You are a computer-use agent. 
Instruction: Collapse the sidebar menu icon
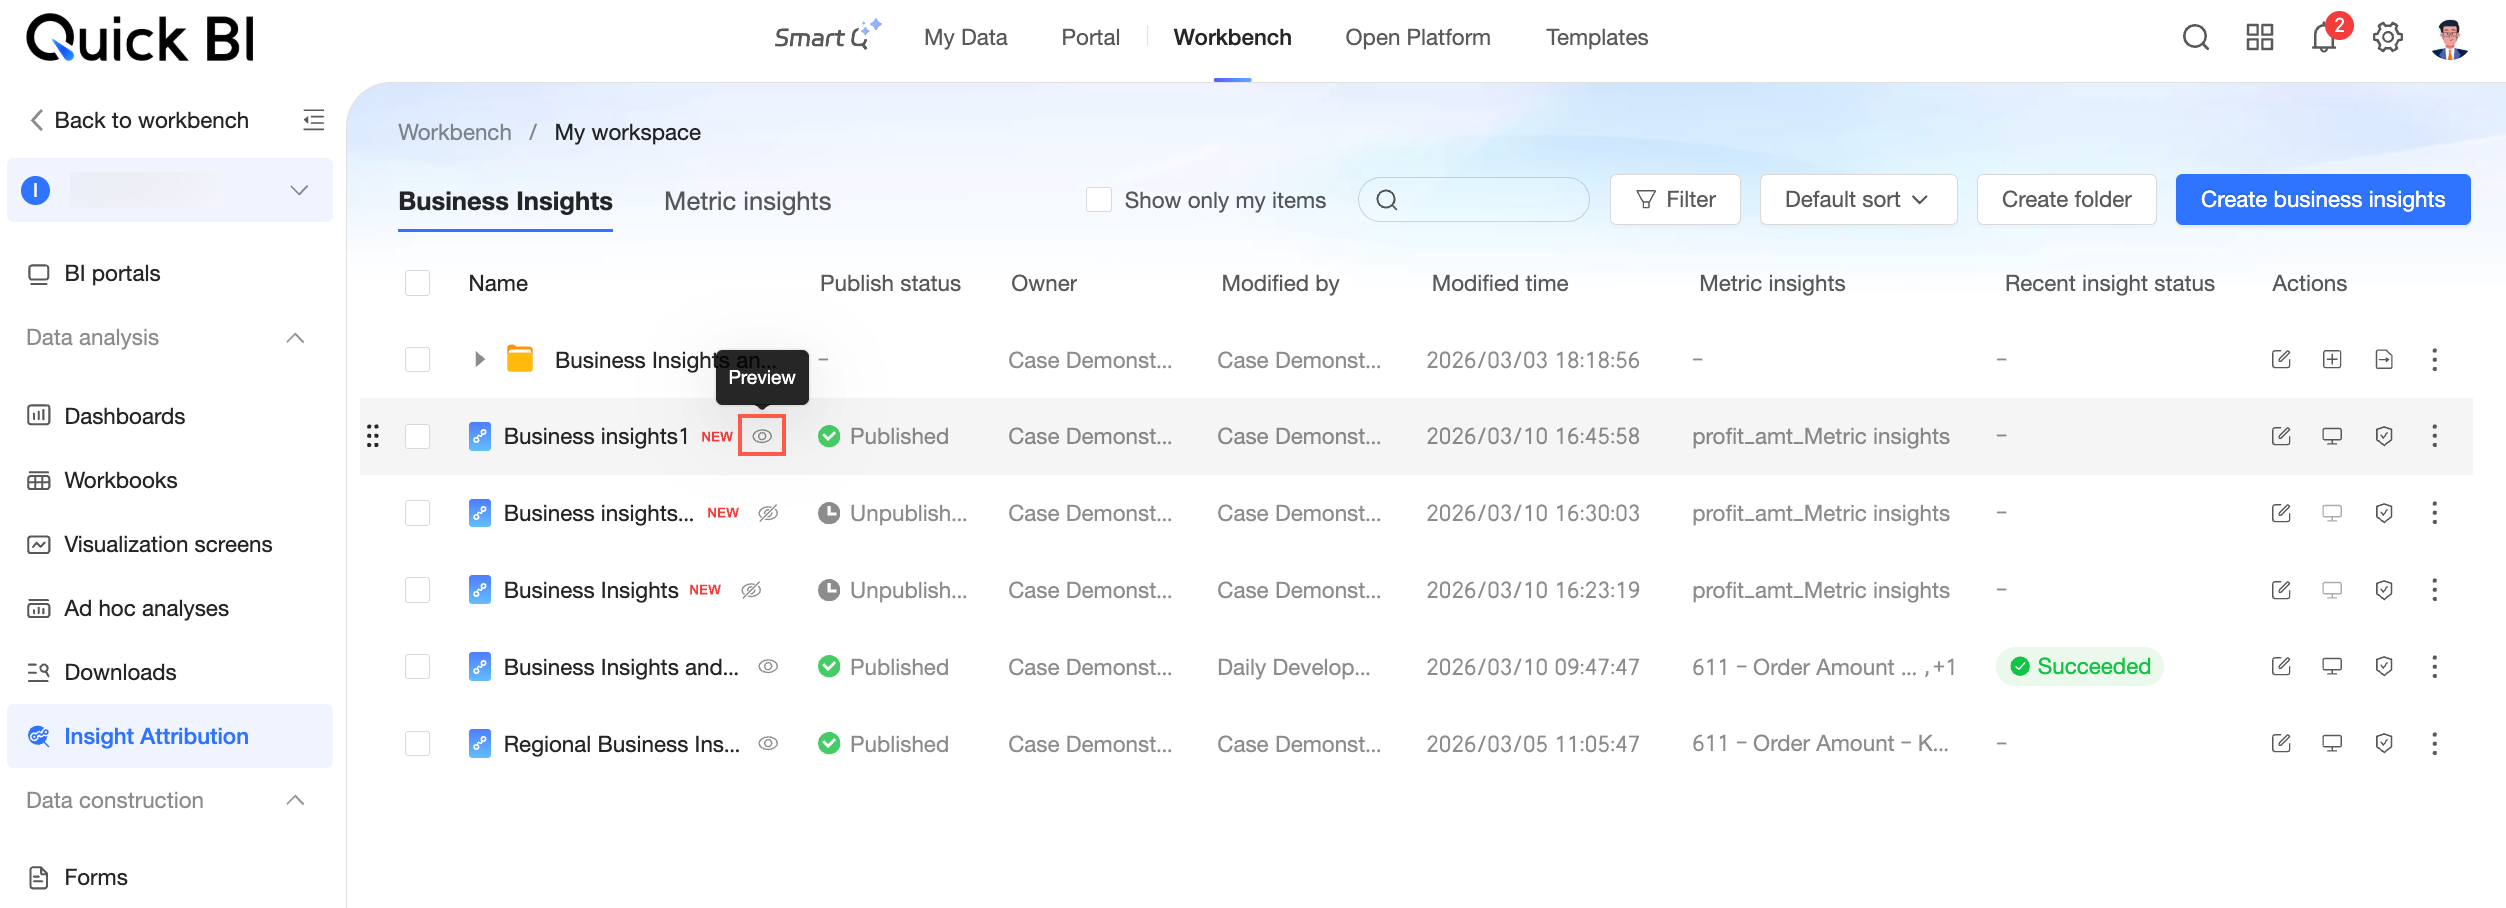[x=314, y=120]
